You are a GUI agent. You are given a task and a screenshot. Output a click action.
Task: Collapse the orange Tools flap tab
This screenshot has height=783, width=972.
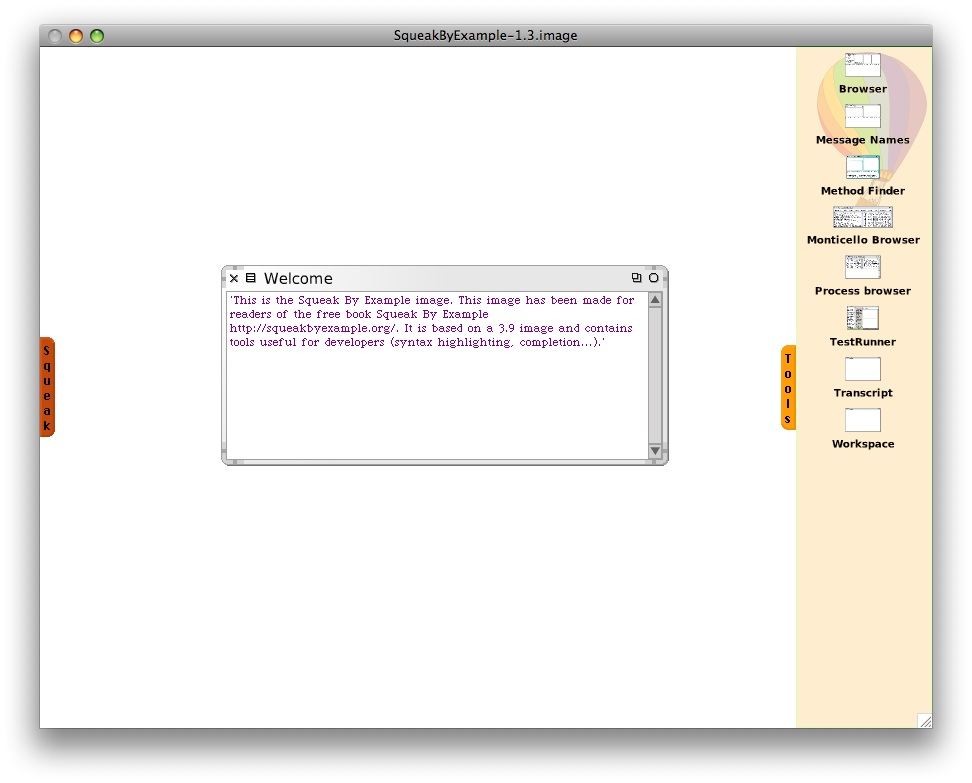(x=788, y=388)
